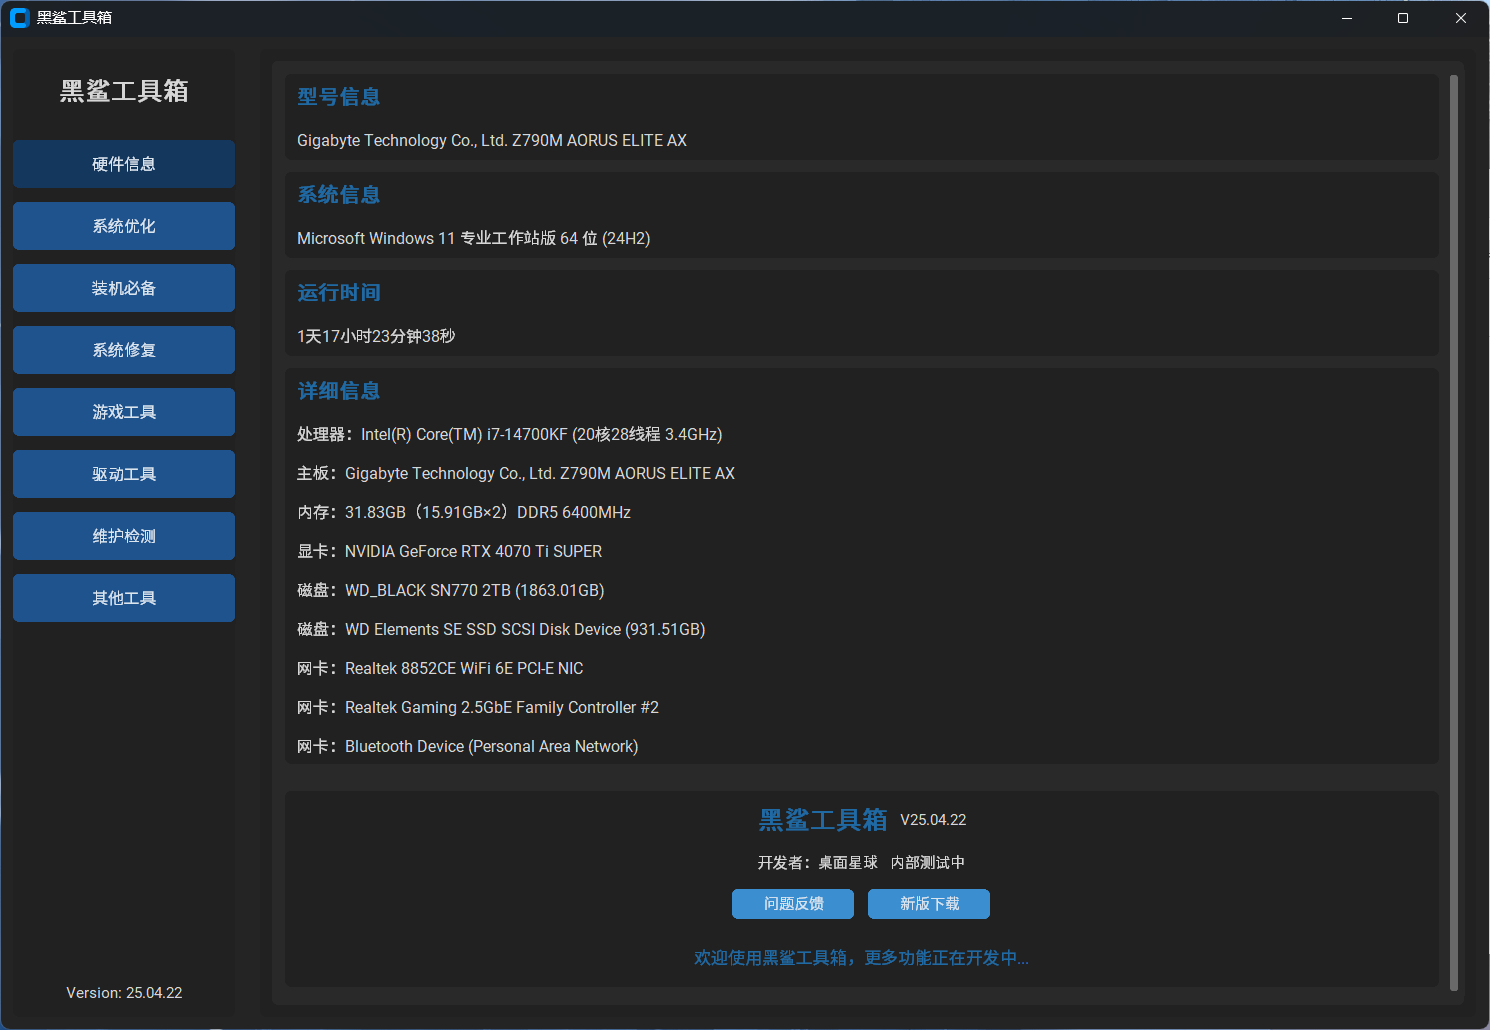The width and height of the screenshot is (1490, 1030).
Task: Click the uptime value 1天17小时23分钟38秒
Action: [x=376, y=336]
